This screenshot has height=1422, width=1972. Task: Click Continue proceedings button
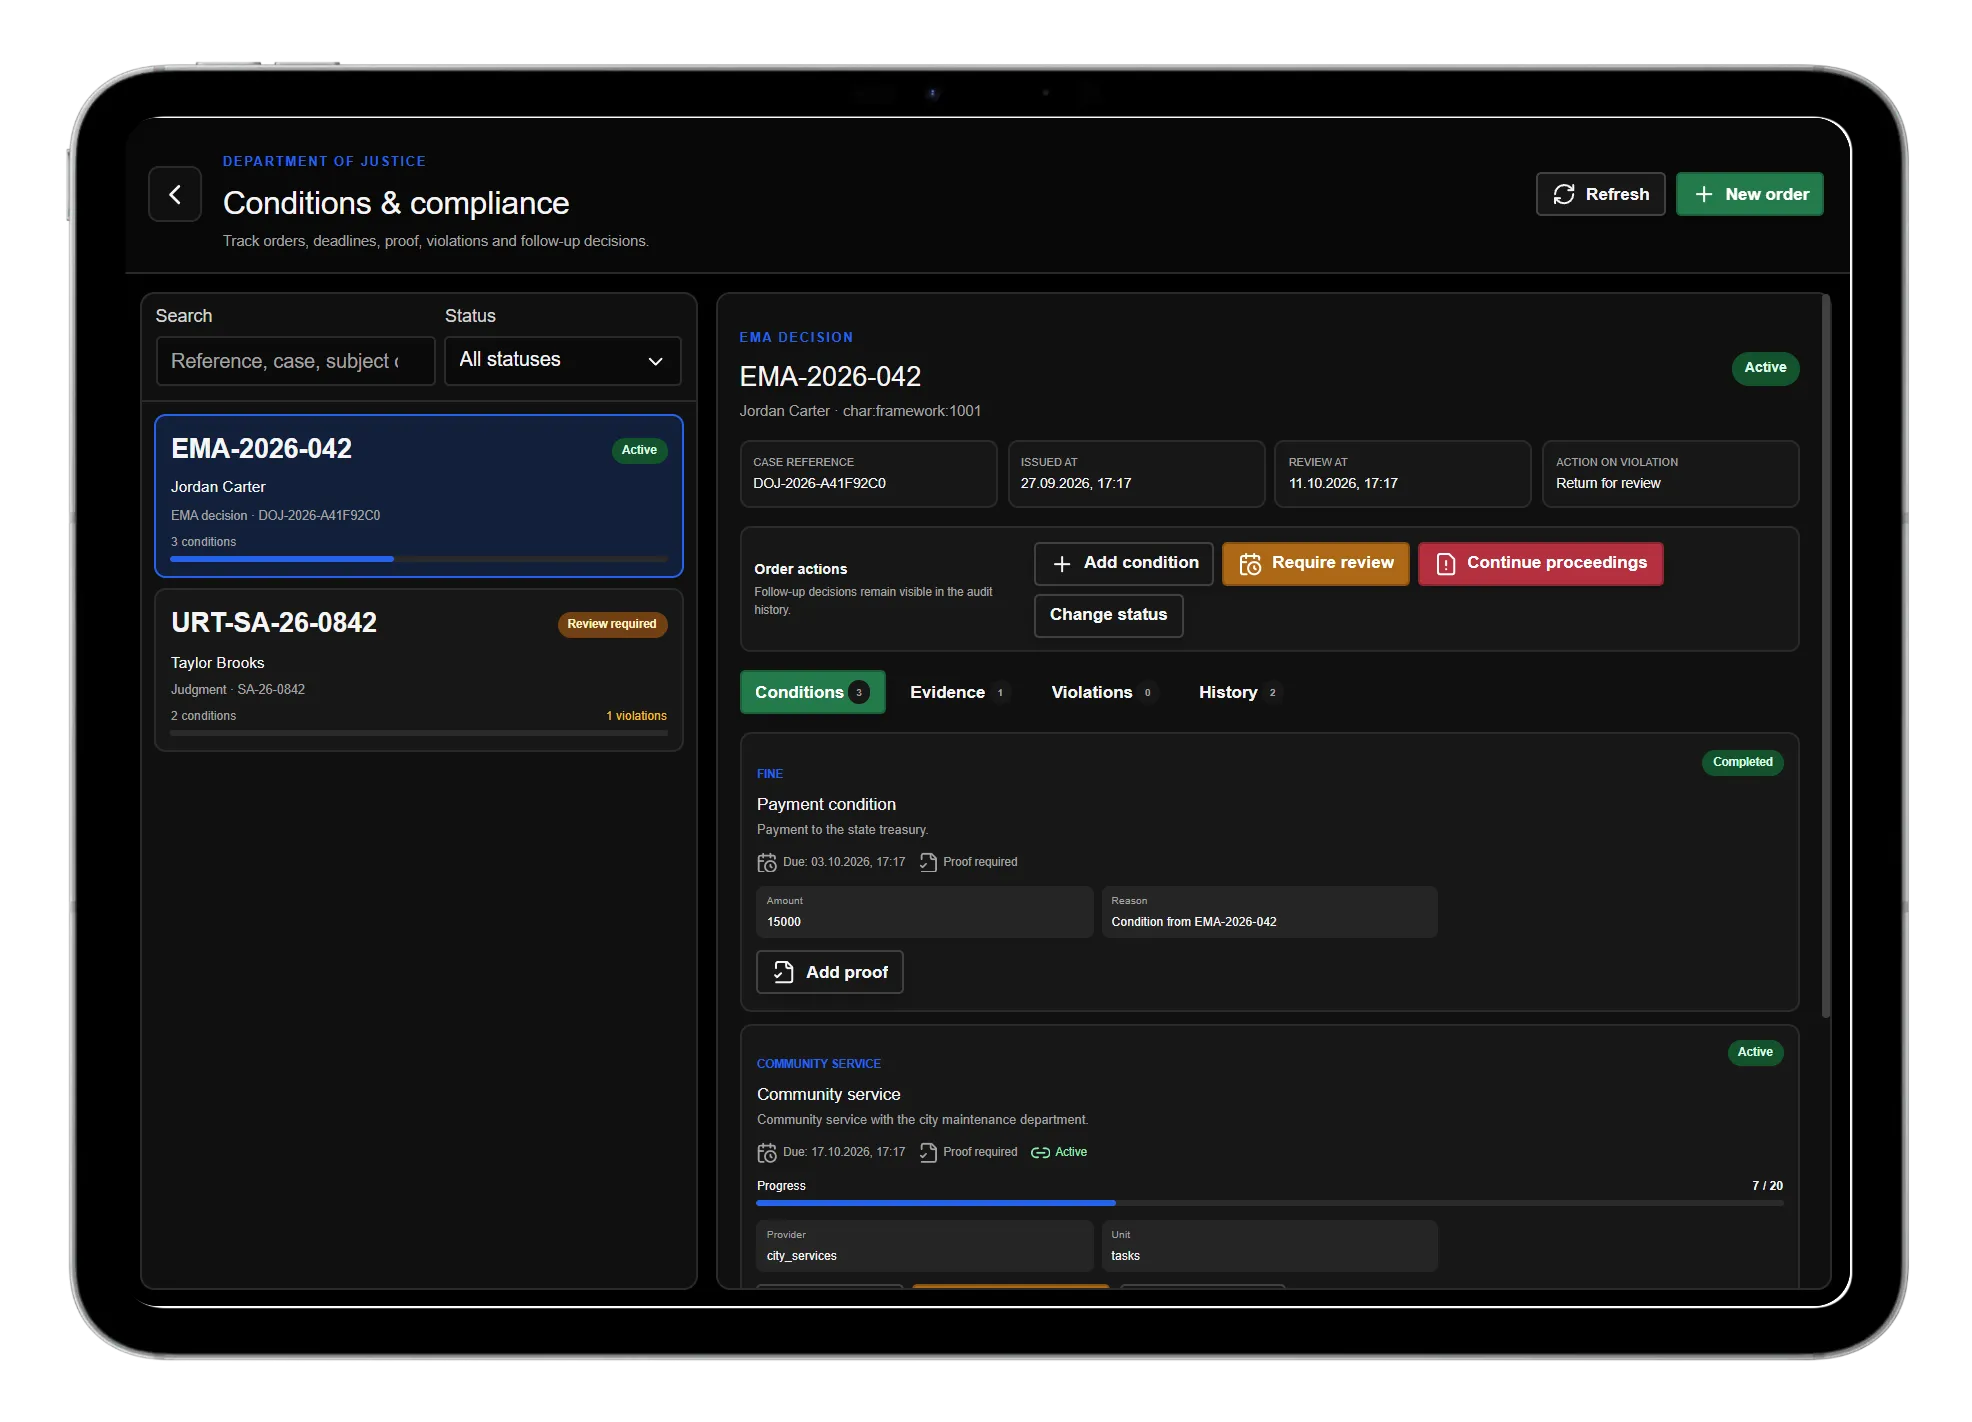coord(1540,563)
